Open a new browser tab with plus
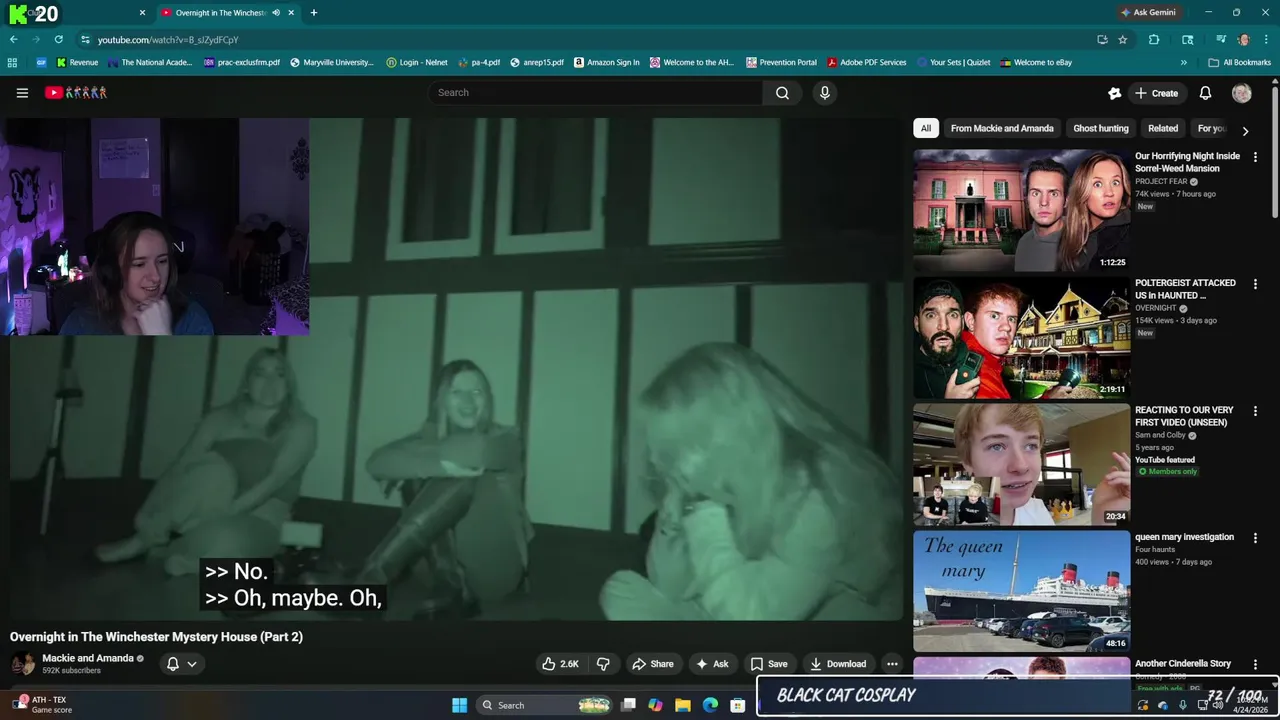The width and height of the screenshot is (1280, 720). (314, 13)
